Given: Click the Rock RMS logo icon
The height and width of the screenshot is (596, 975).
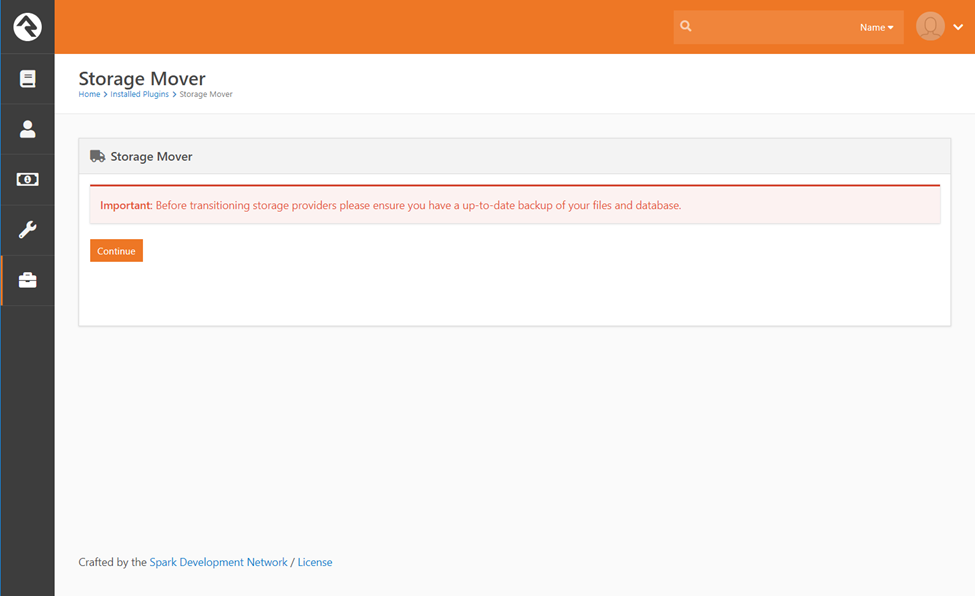Looking at the screenshot, I should 27,27.
